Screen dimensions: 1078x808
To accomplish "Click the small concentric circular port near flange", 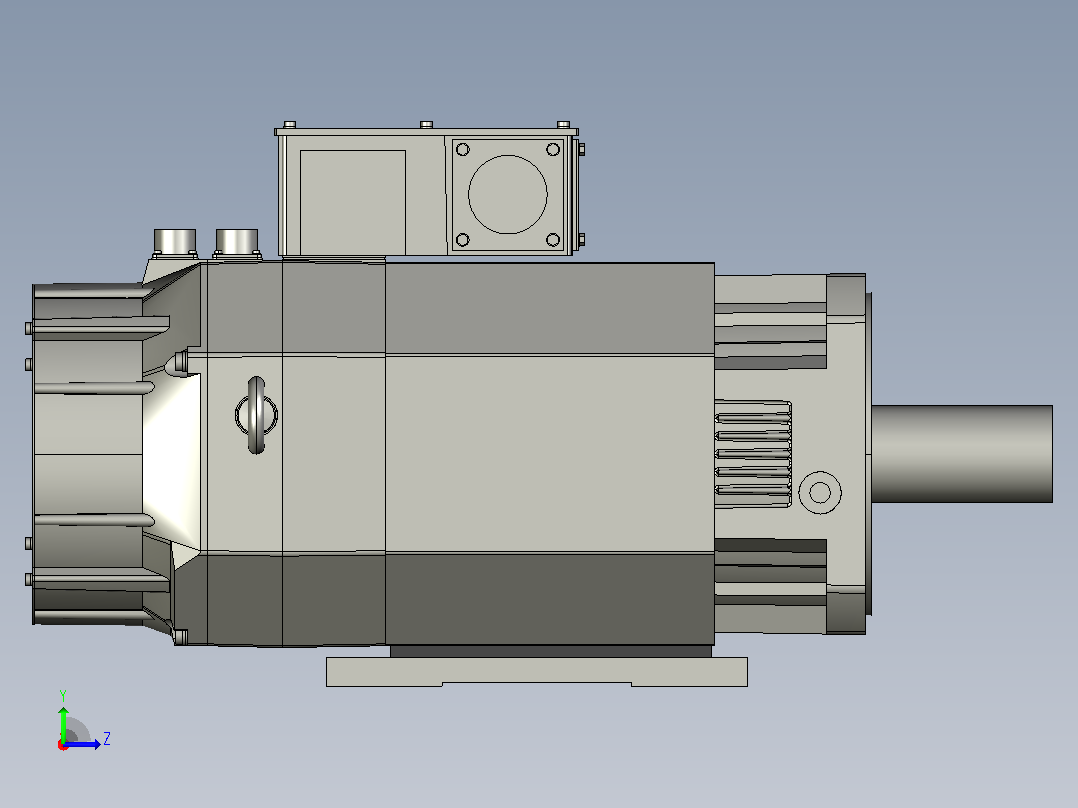I will tap(820, 492).
